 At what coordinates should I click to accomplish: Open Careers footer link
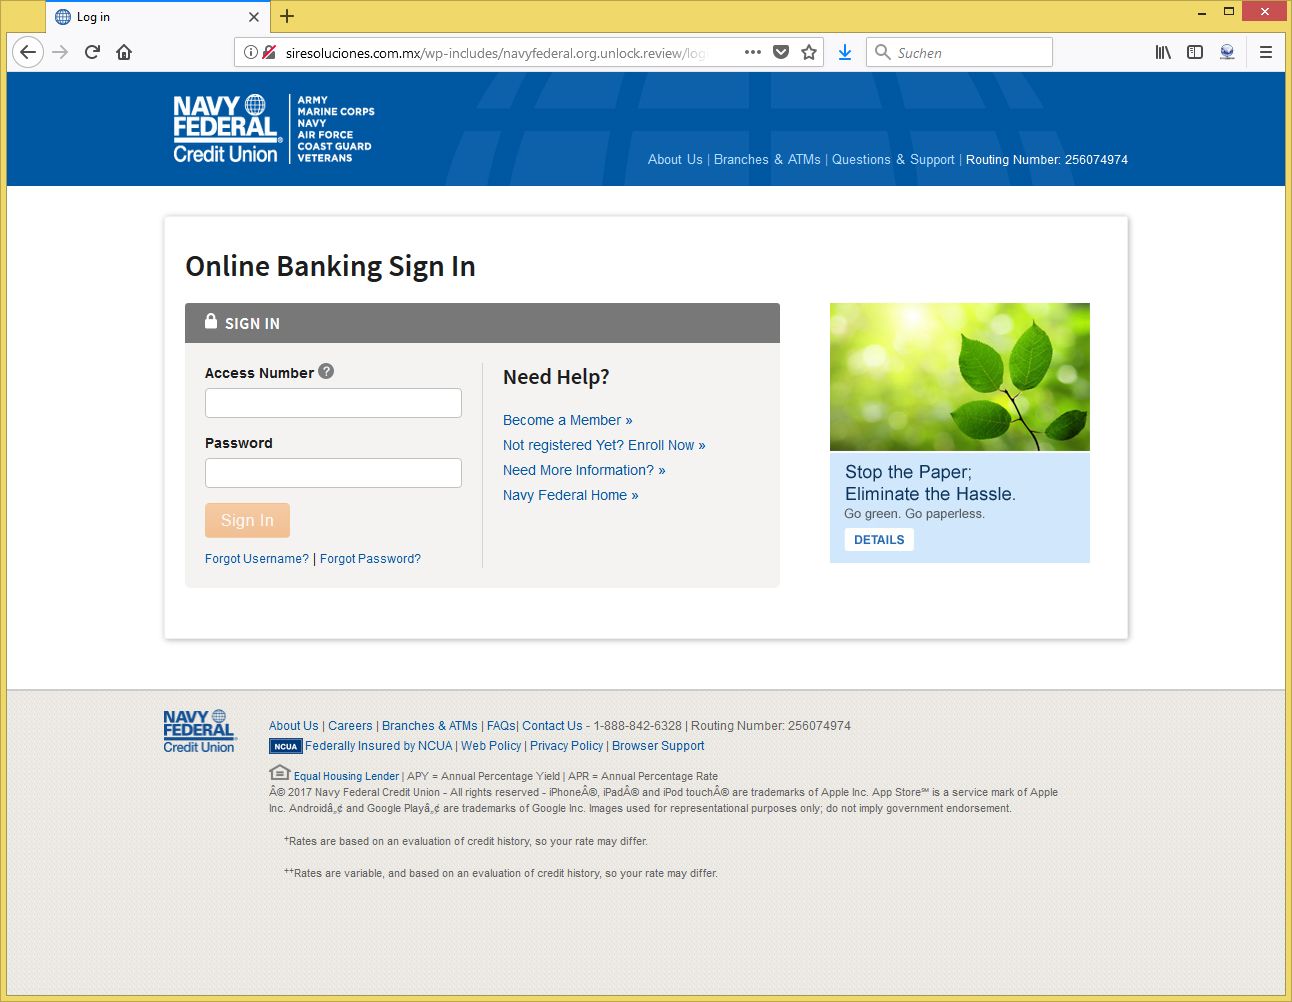(x=350, y=726)
